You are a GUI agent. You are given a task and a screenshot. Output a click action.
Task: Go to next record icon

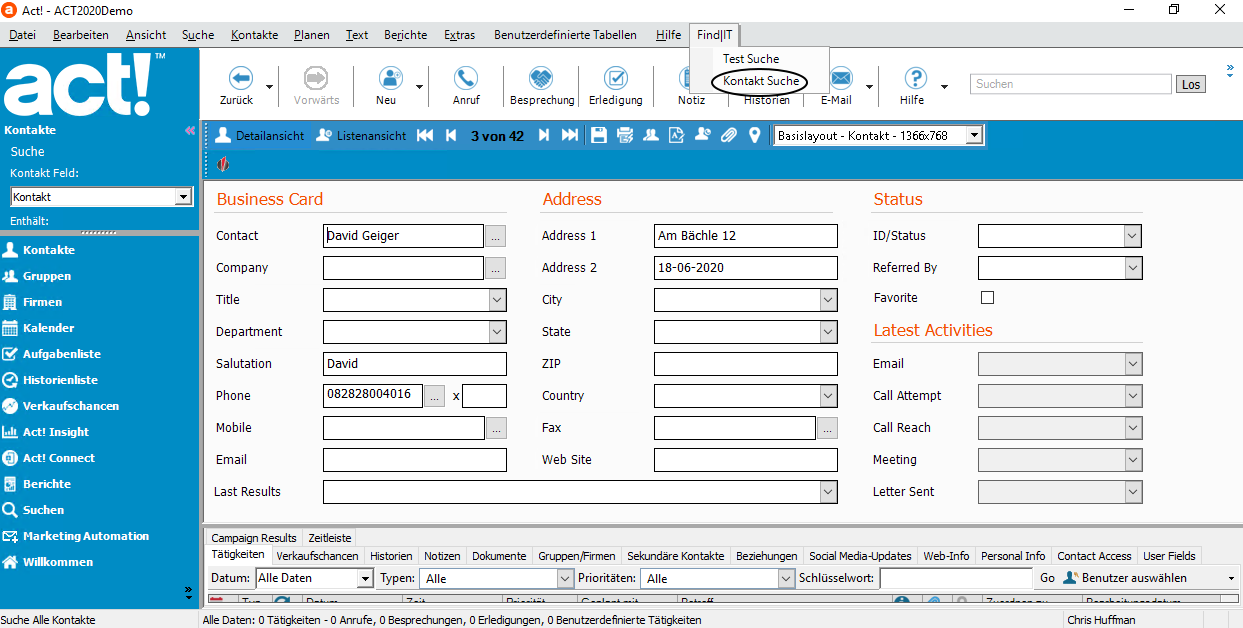point(544,135)
